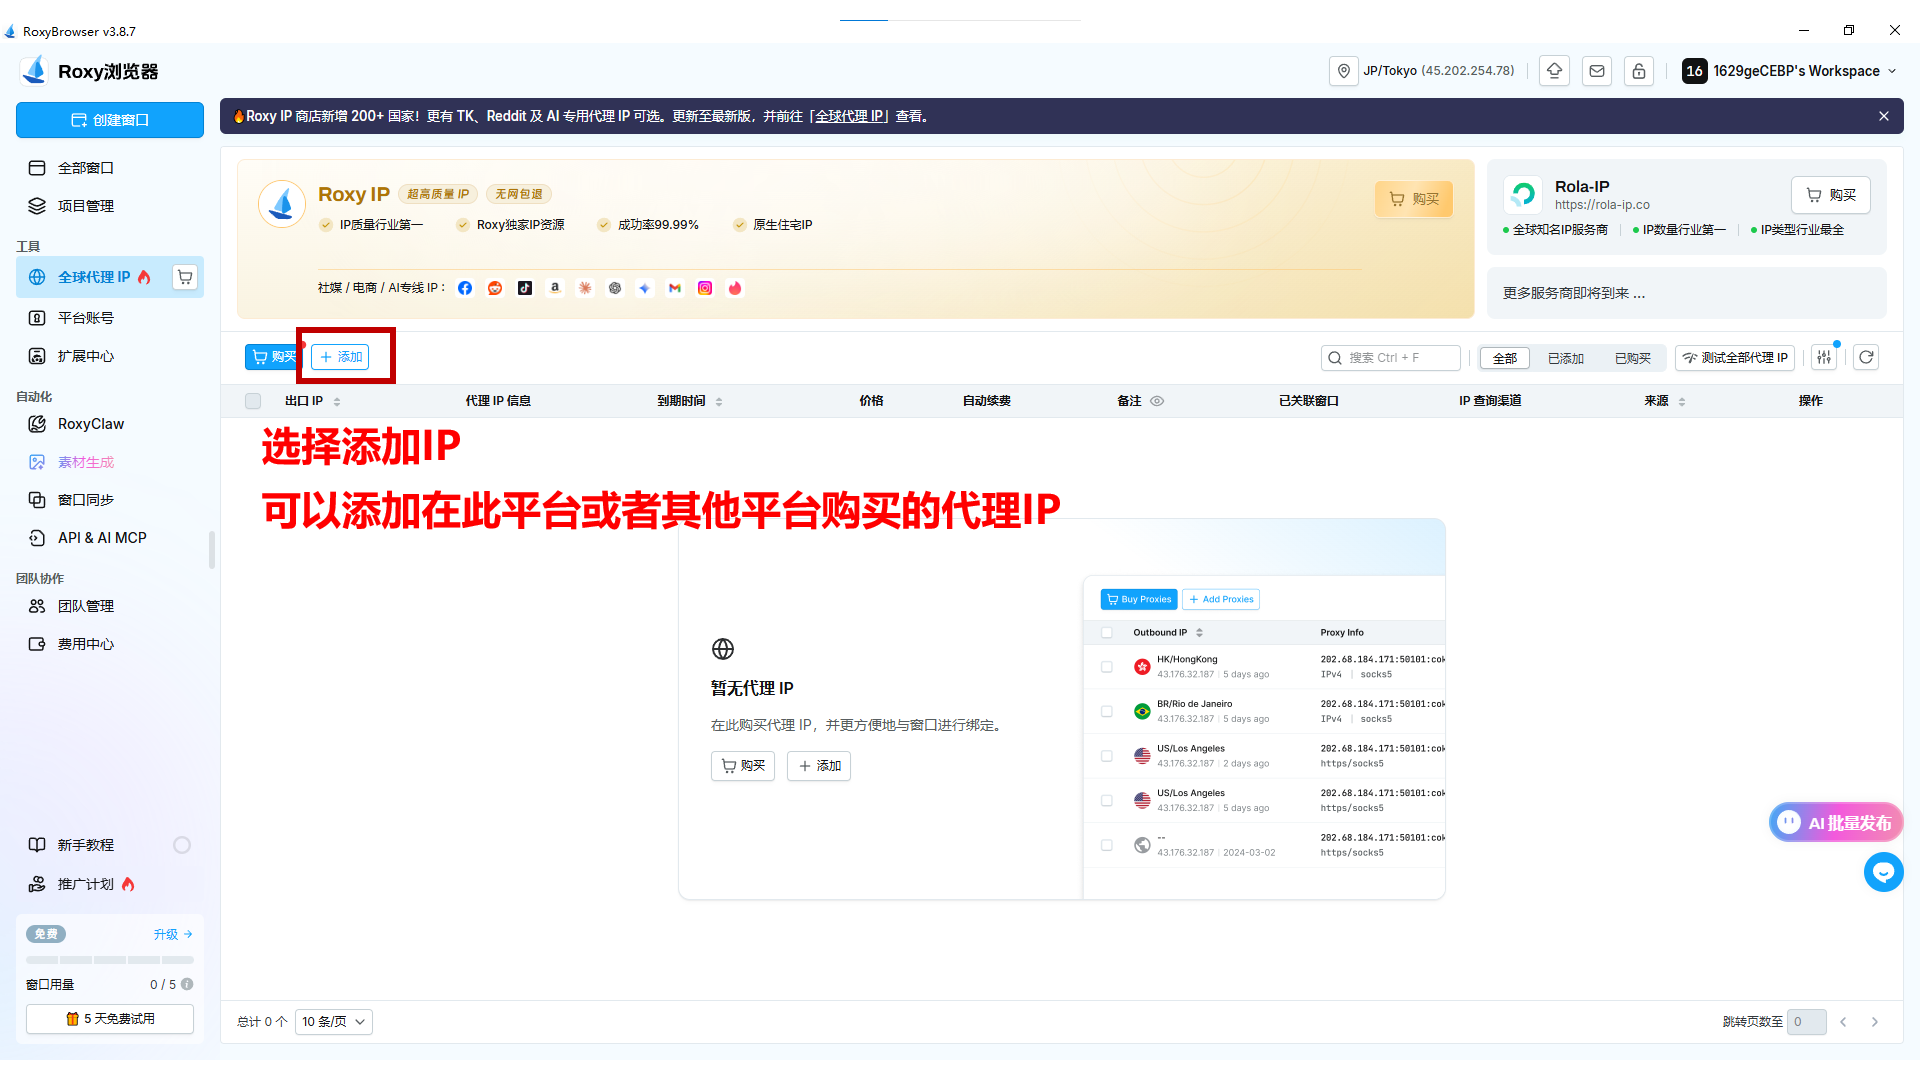Click the Rola-IP logo icon
The height and width of the screenshot is (1080, 1920).
coord(1523,194)
